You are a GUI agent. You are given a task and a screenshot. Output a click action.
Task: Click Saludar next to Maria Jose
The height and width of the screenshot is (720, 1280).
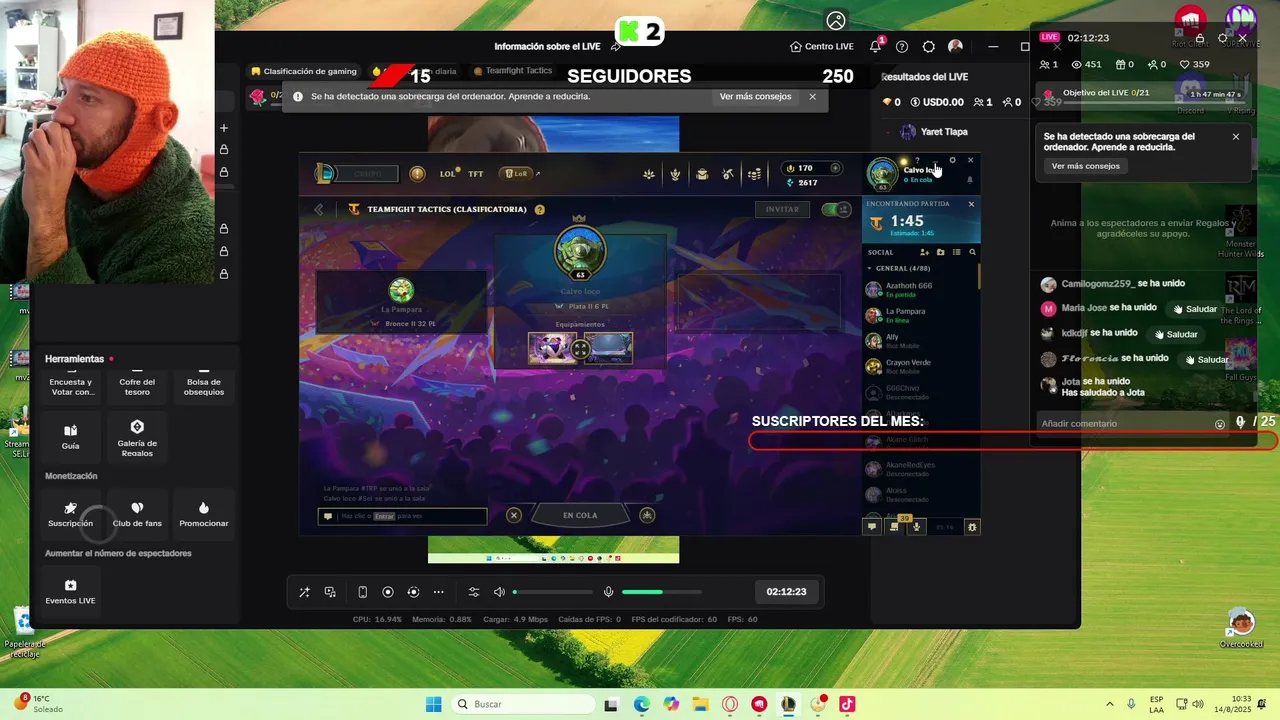coord(1195,309)
